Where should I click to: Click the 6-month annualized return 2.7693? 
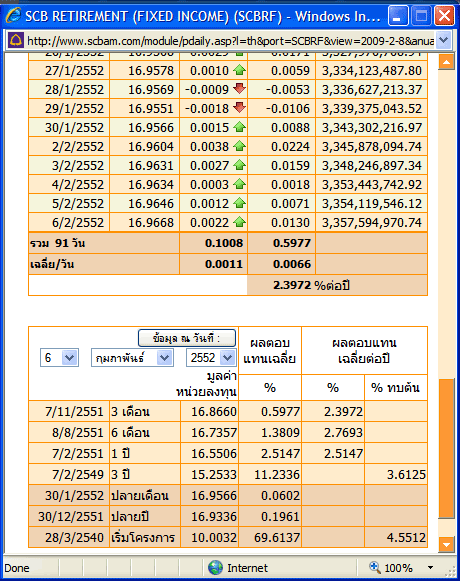click(x=343, y=433)
